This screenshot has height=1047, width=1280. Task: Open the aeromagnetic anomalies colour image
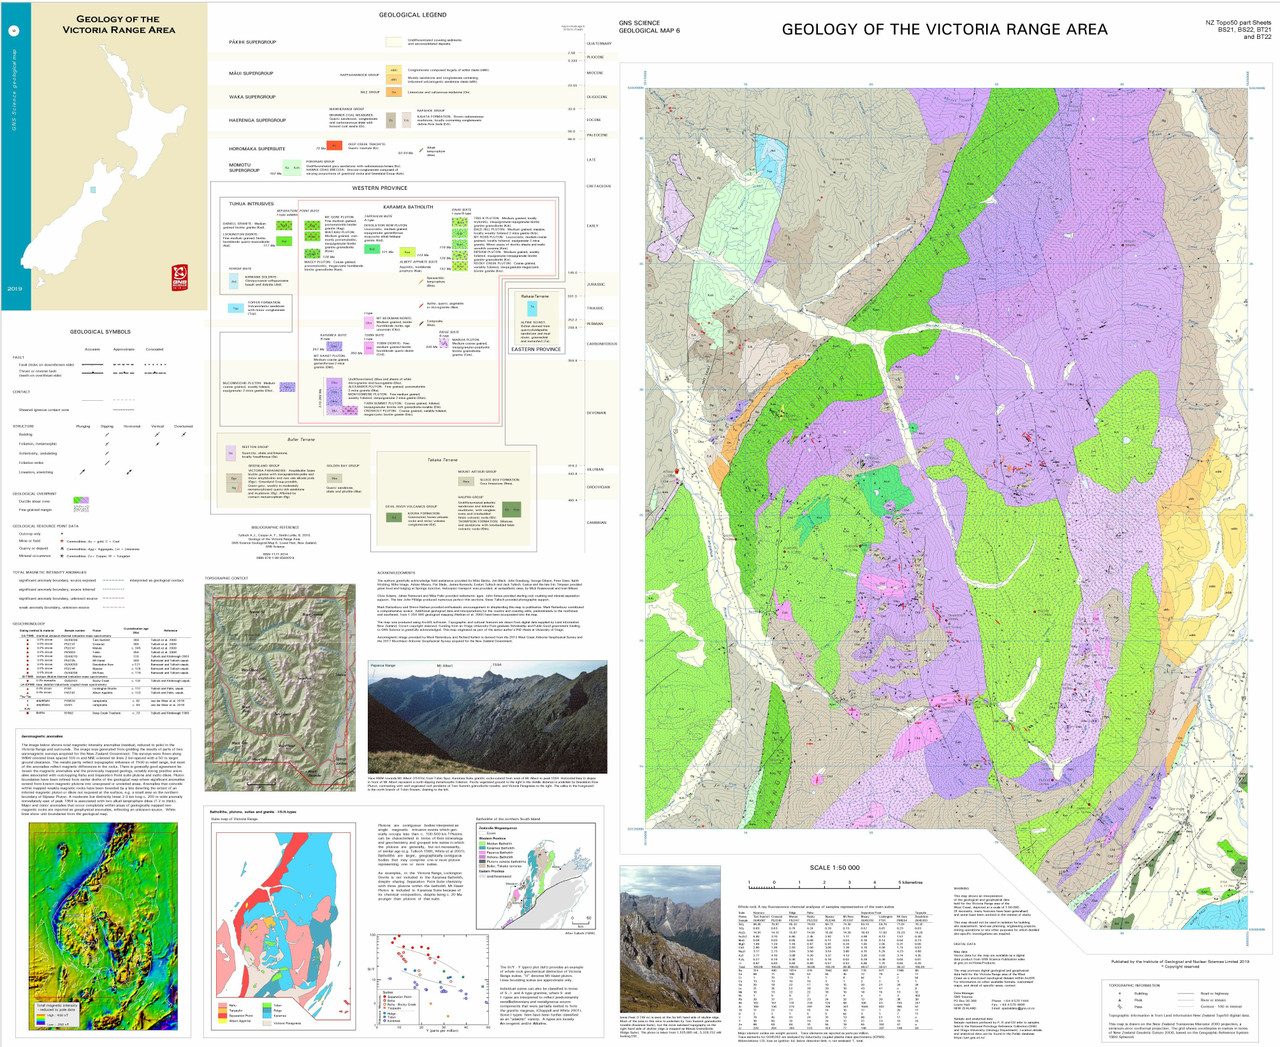pyautogui.click(x=103, y=915)
